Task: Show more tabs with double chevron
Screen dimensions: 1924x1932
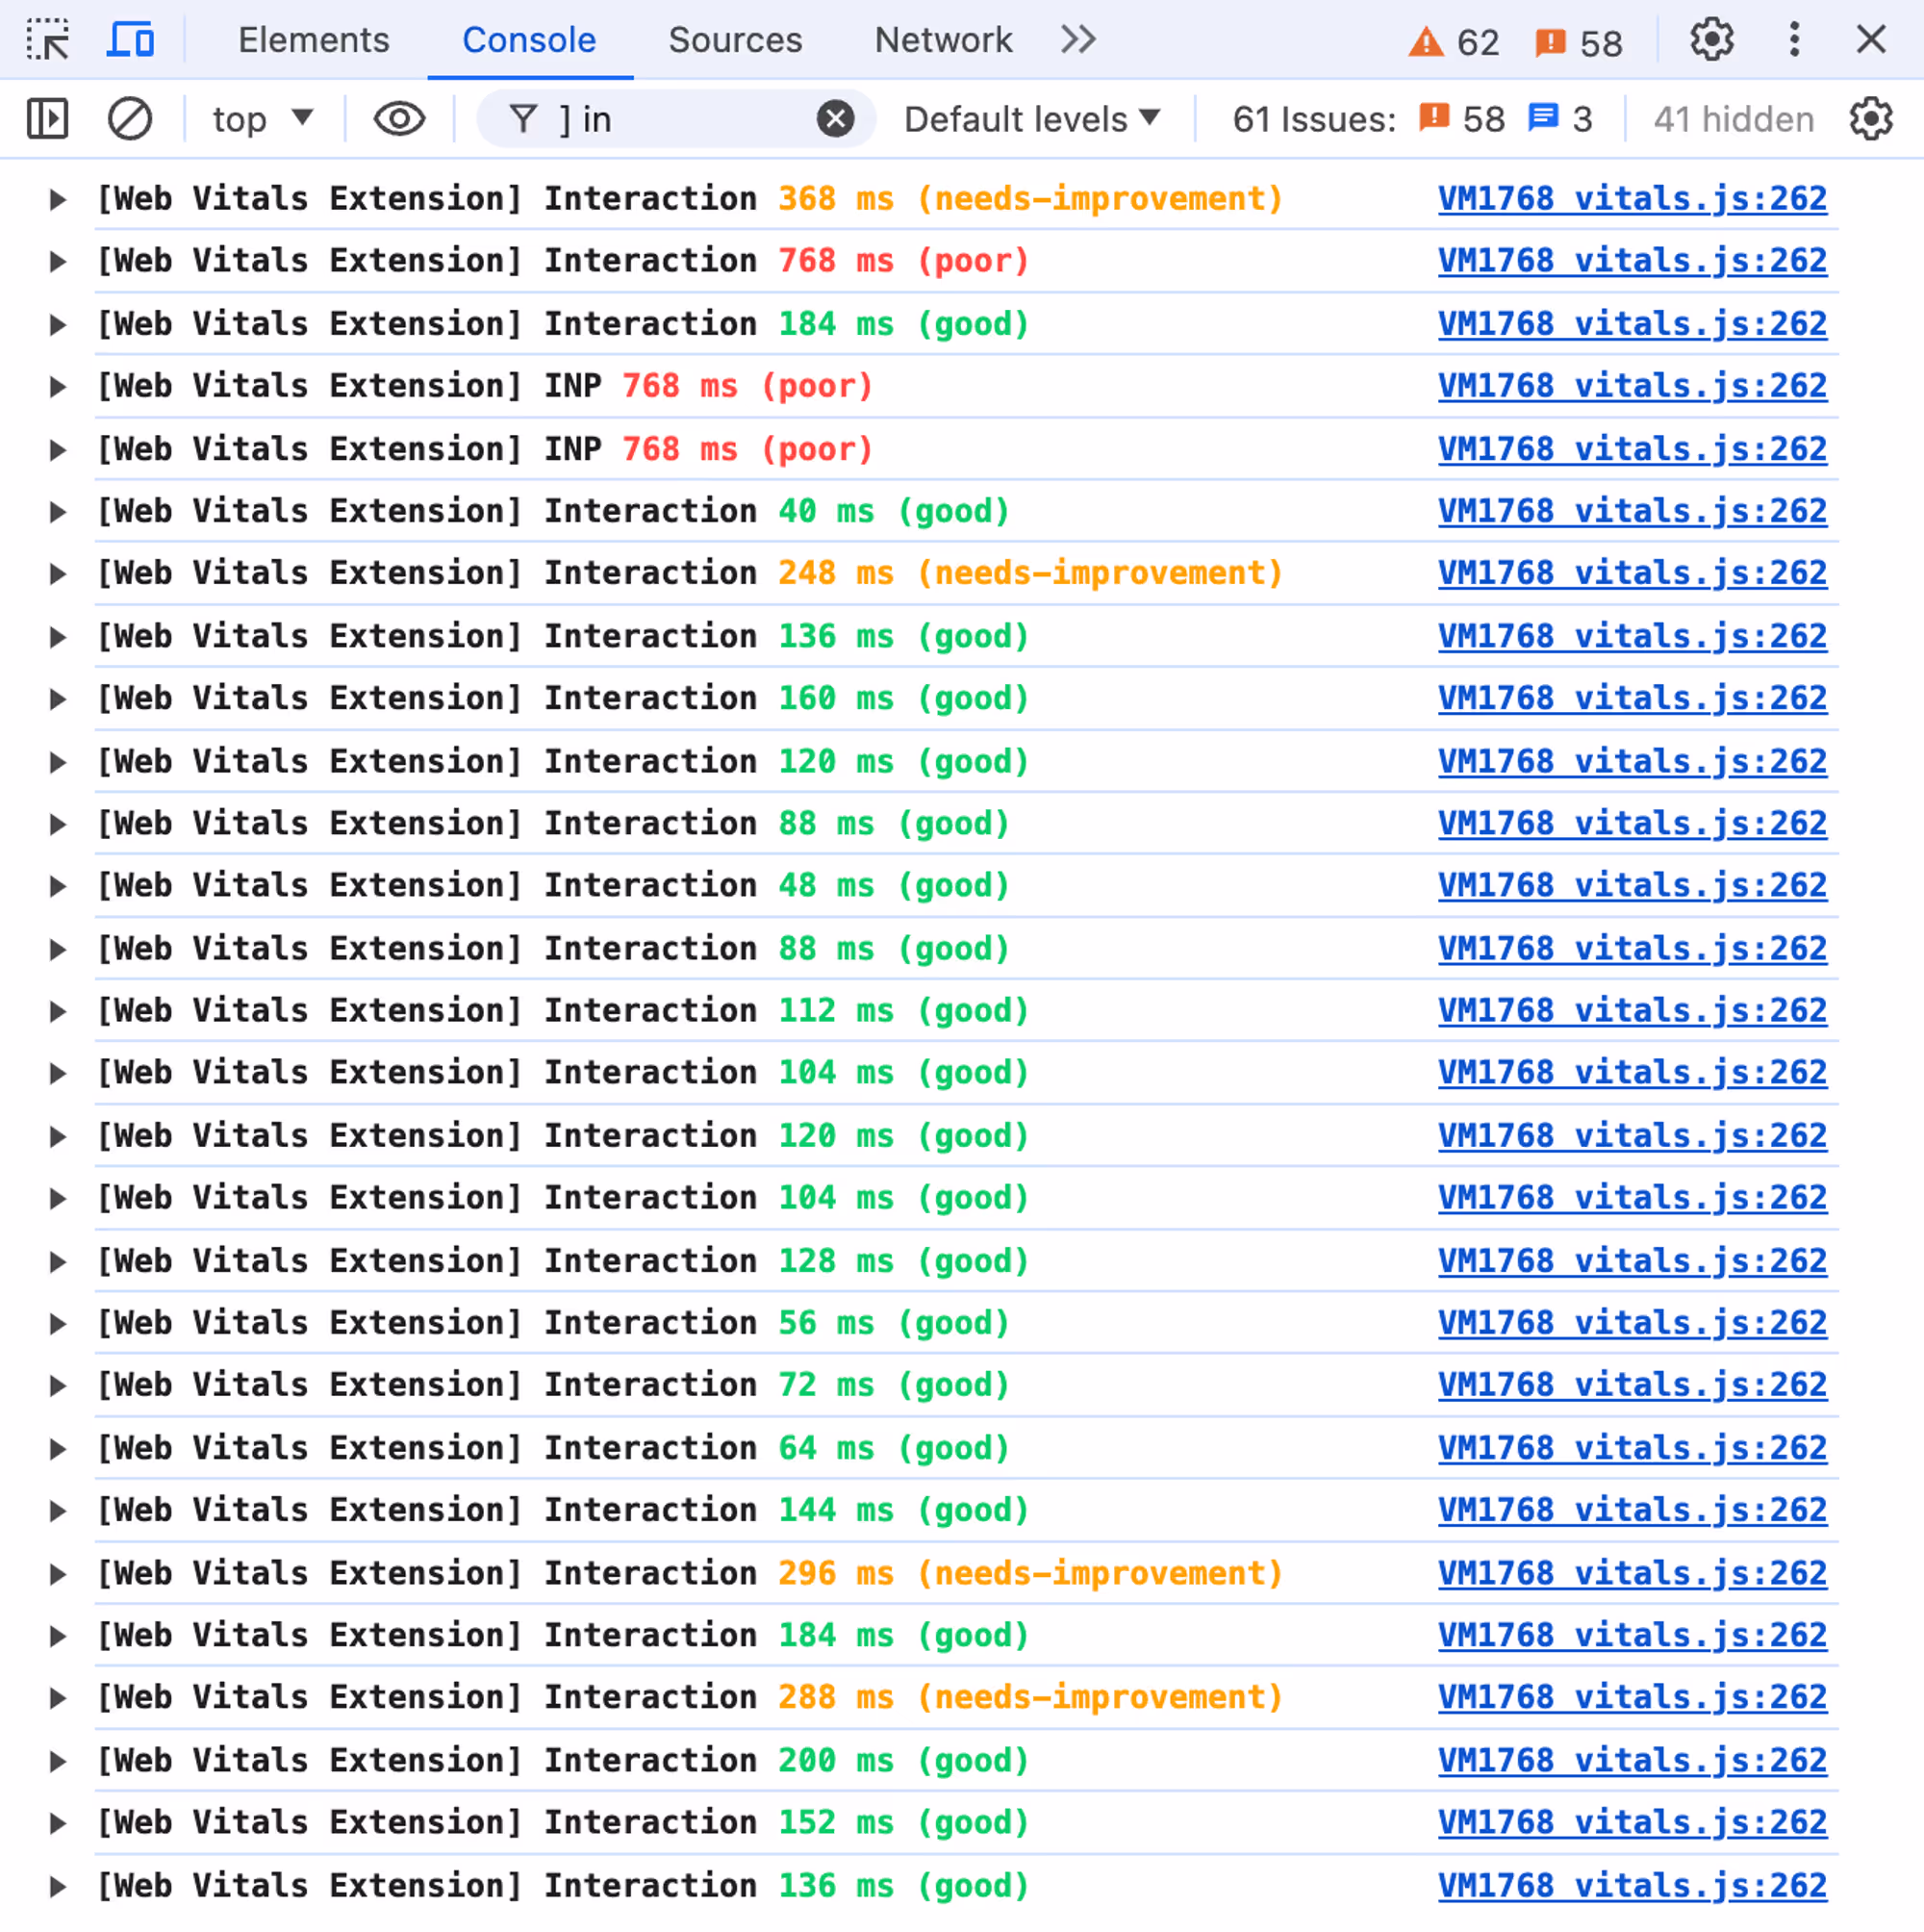Action: (1078, 40)
